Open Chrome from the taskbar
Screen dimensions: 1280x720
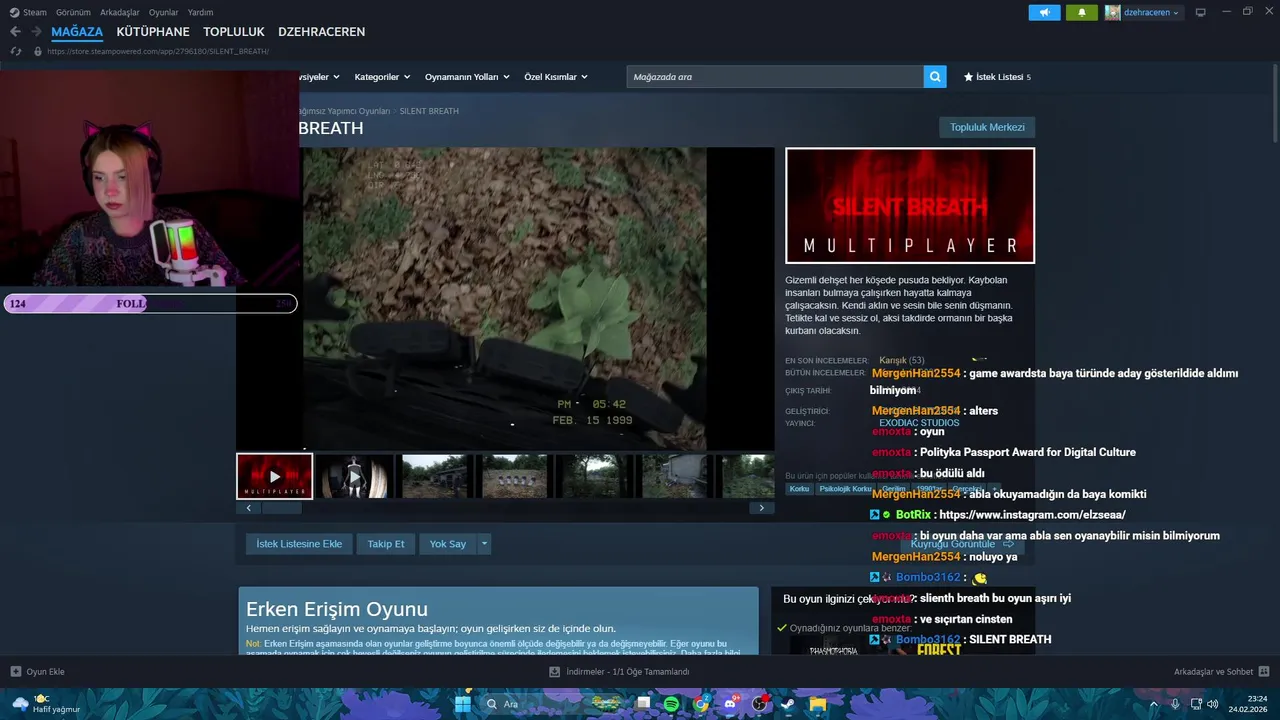click(701, 704)
